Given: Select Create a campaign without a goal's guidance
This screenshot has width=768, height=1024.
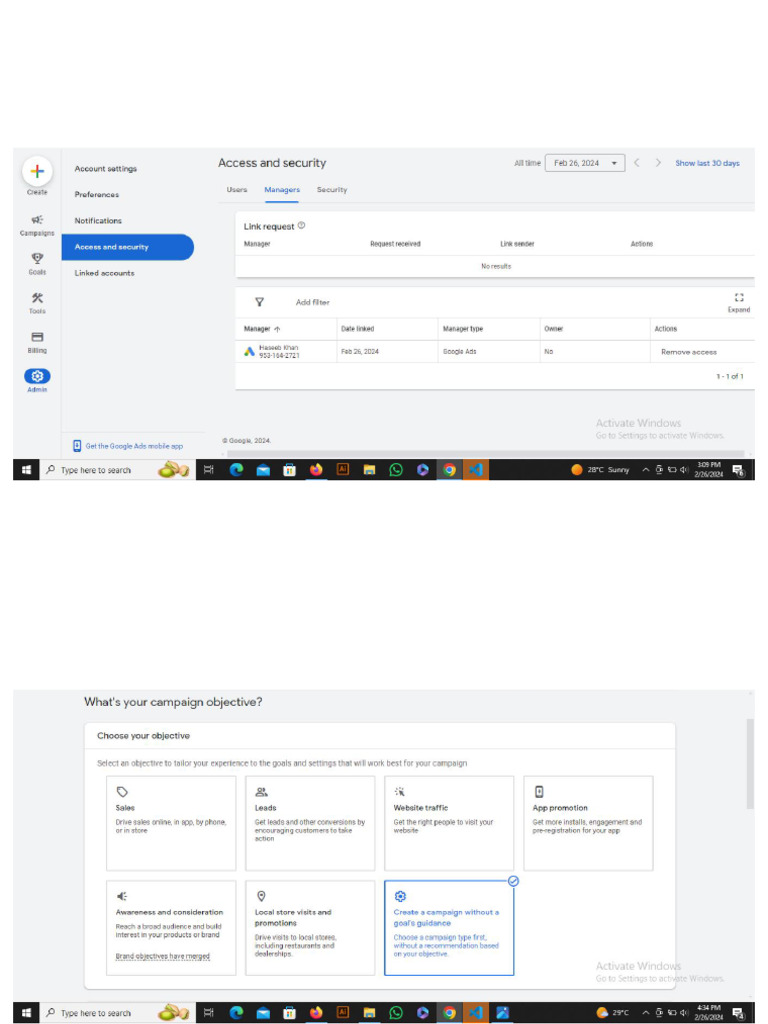Looking at the screenshot, I should [449, 927].
